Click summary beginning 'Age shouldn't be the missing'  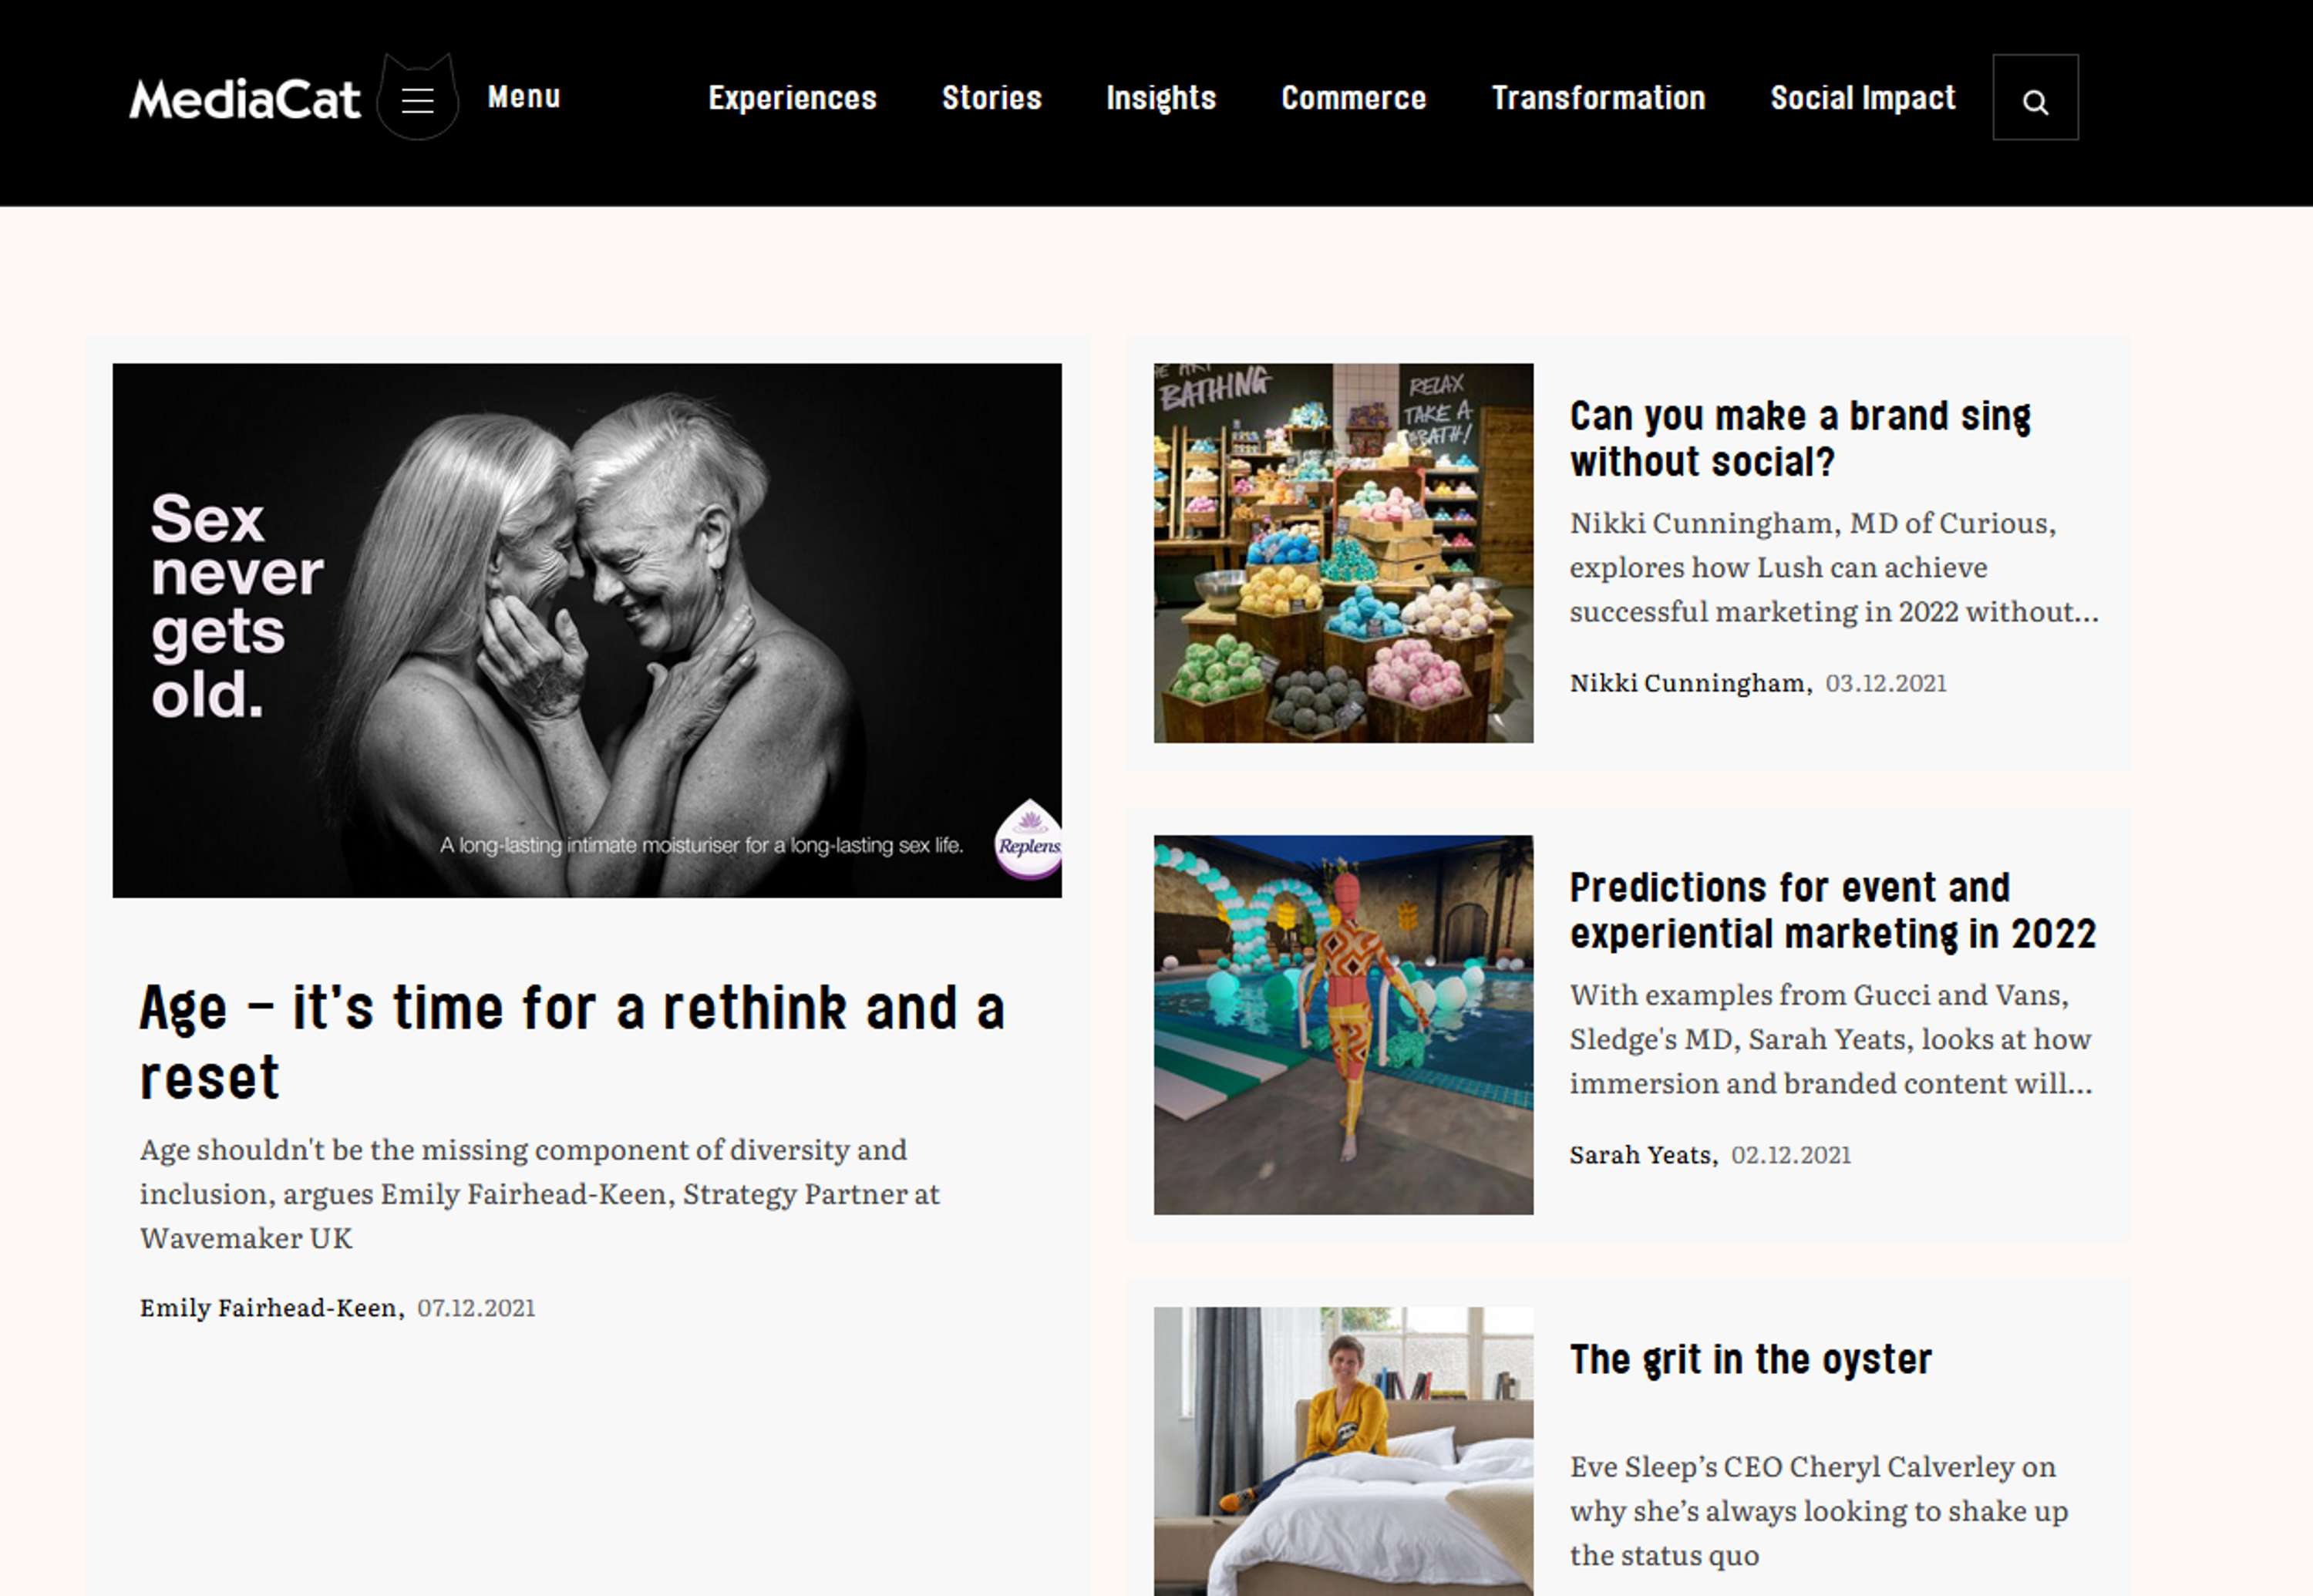click(540, 1194)
